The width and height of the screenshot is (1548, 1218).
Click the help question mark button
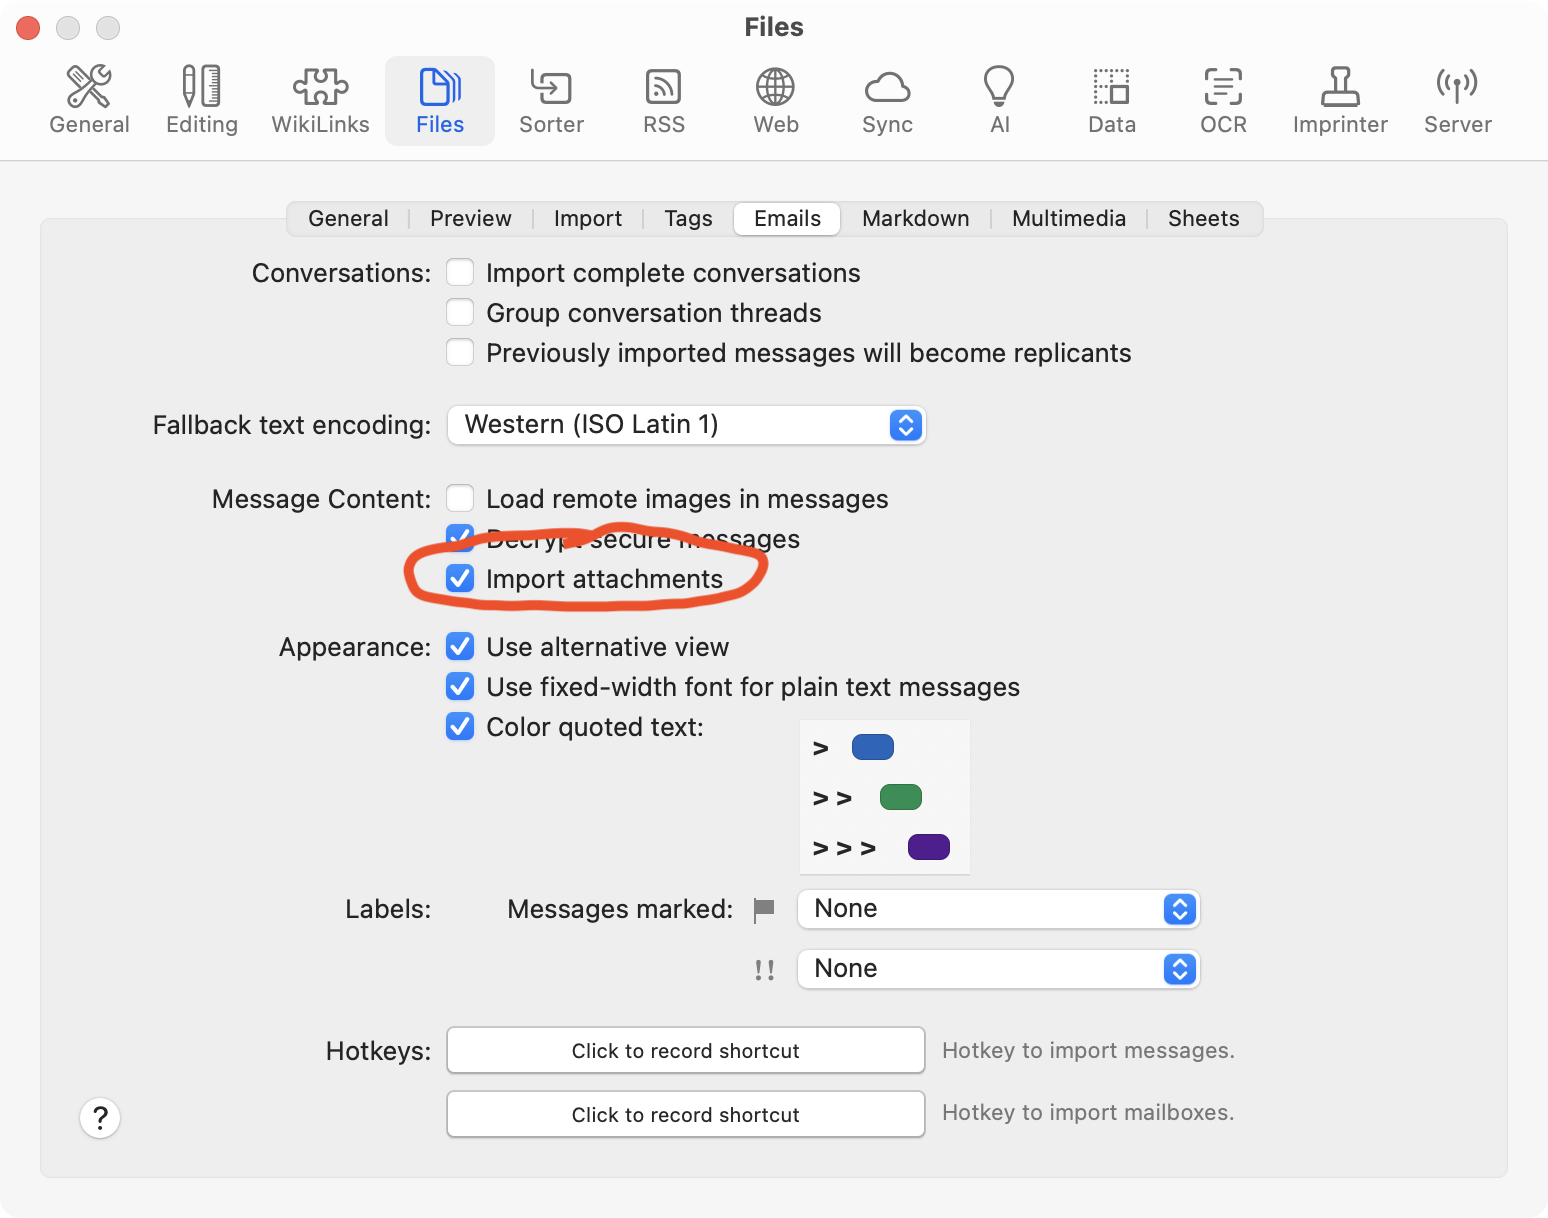tap(100, 1118)
